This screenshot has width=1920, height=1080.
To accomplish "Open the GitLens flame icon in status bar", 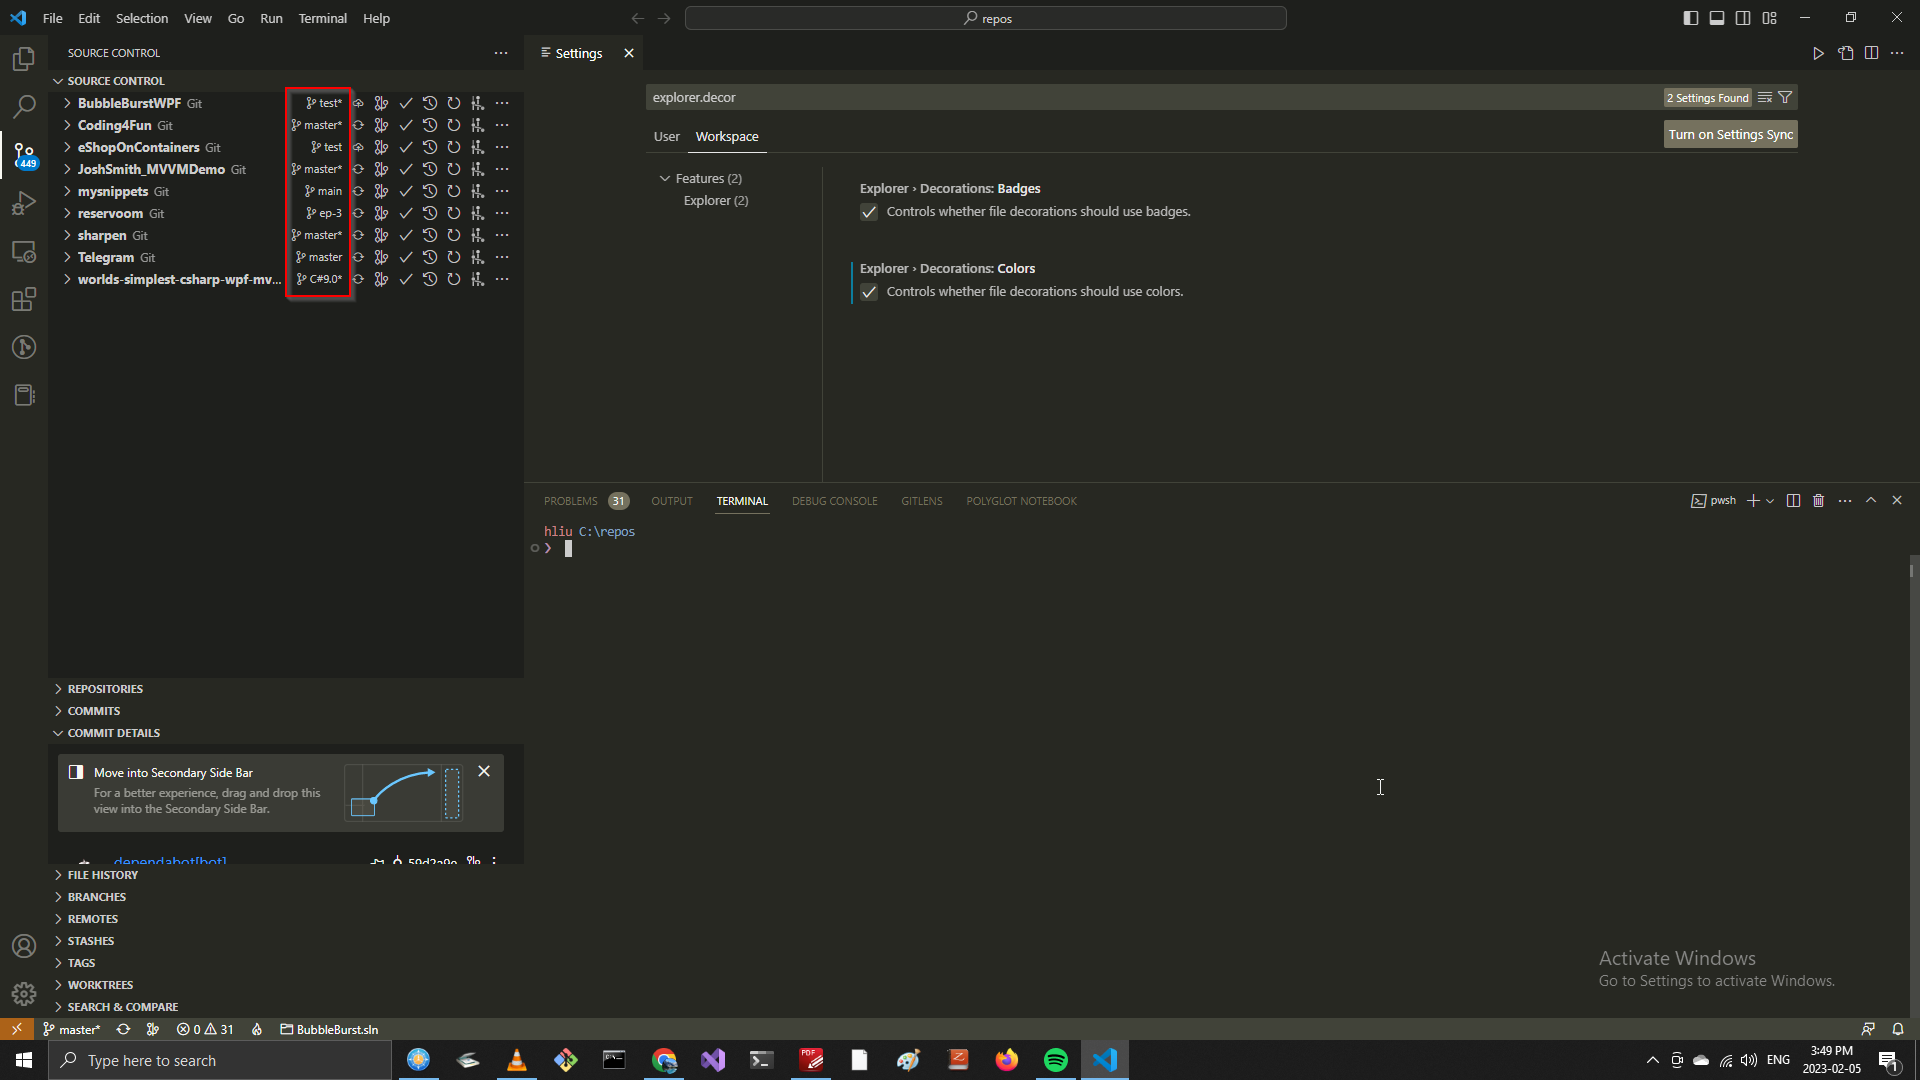I will tap(257, 1029).
